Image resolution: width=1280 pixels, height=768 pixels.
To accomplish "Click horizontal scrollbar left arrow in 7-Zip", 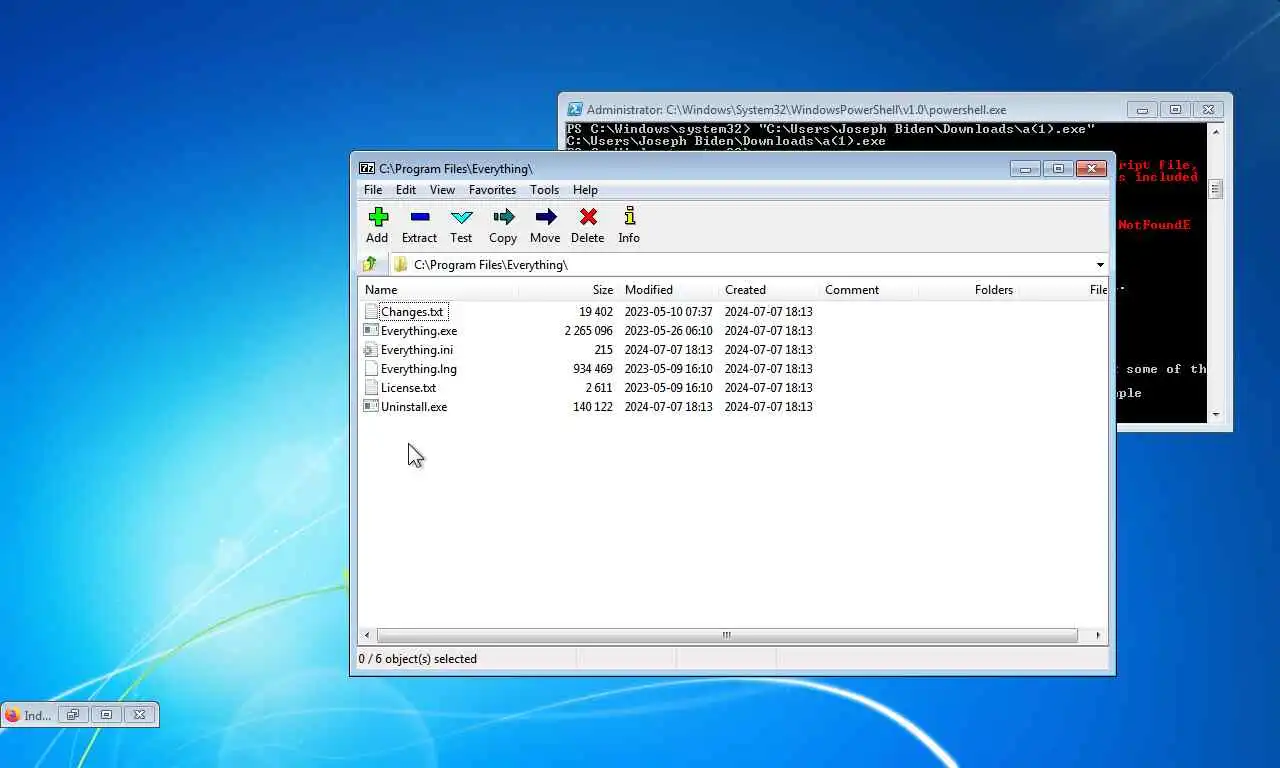I will 367,635.
